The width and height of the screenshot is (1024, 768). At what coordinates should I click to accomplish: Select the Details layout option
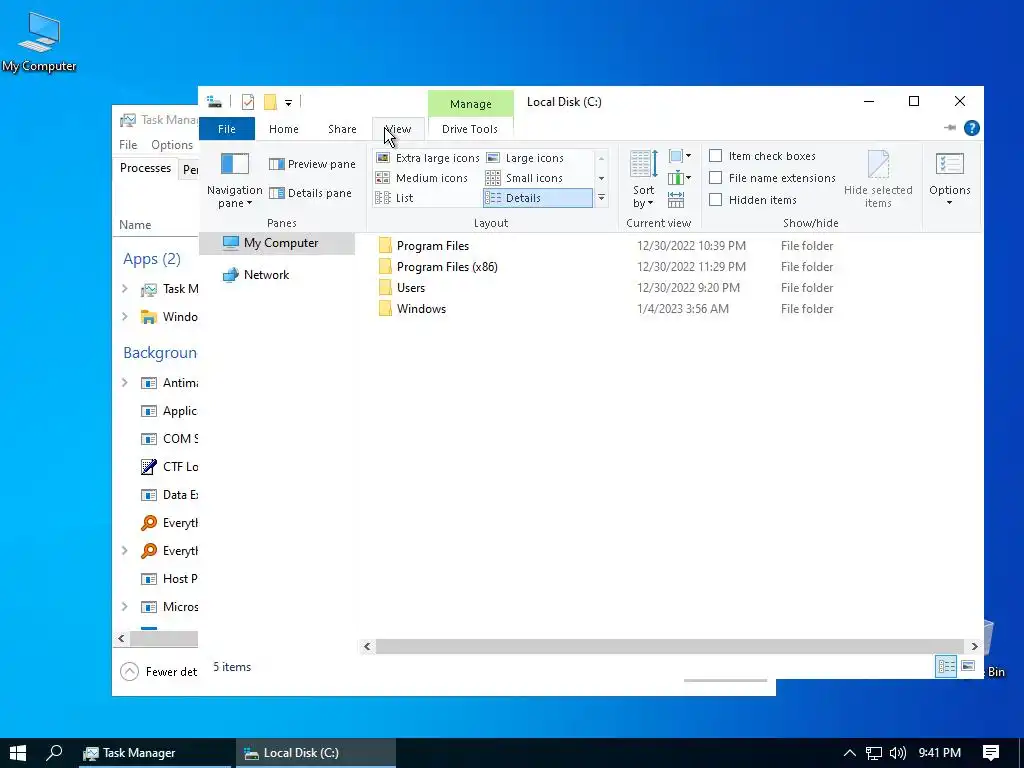537,198
